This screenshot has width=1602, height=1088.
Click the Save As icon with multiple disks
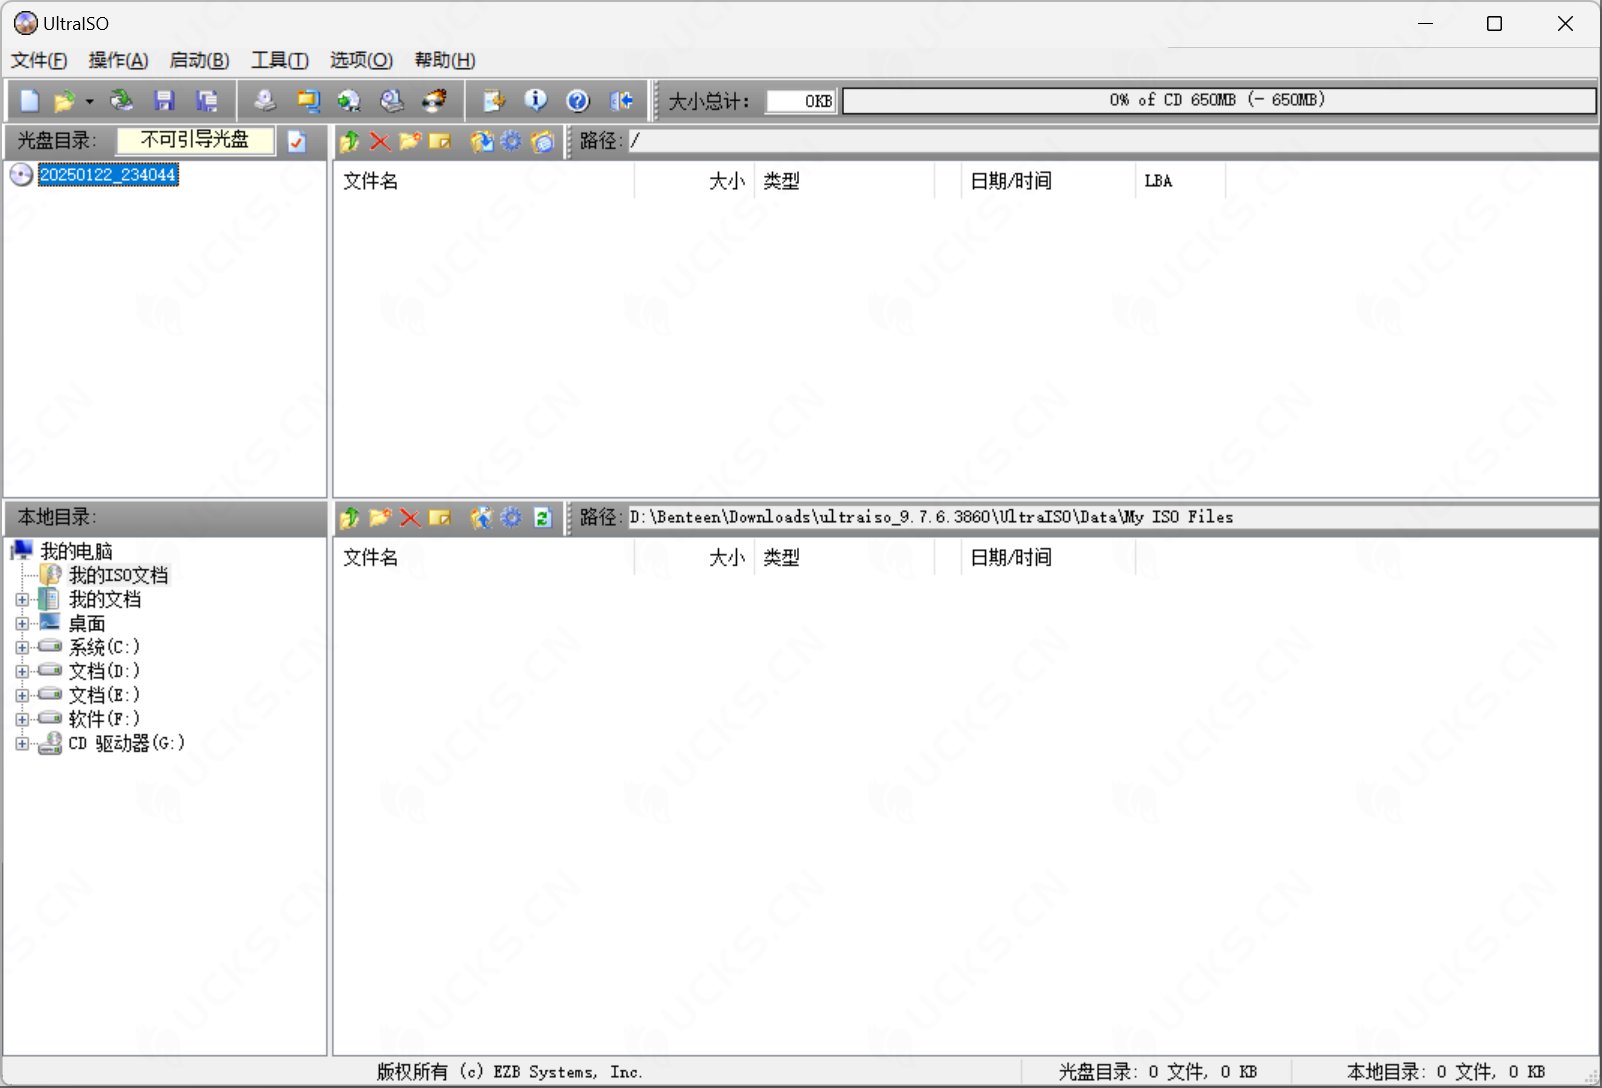coord(207,101)
